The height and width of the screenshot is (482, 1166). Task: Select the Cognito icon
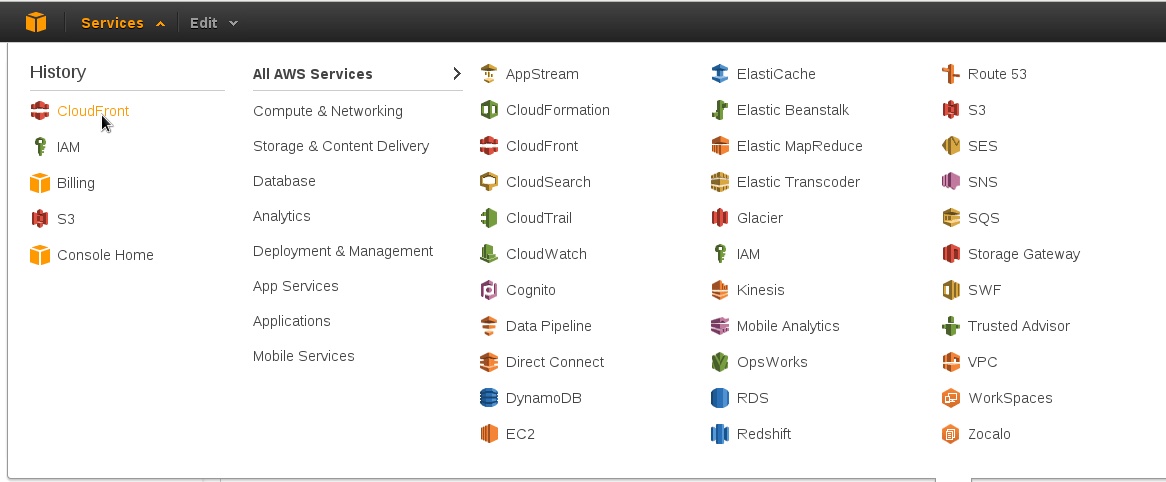[x=489, y=290]
